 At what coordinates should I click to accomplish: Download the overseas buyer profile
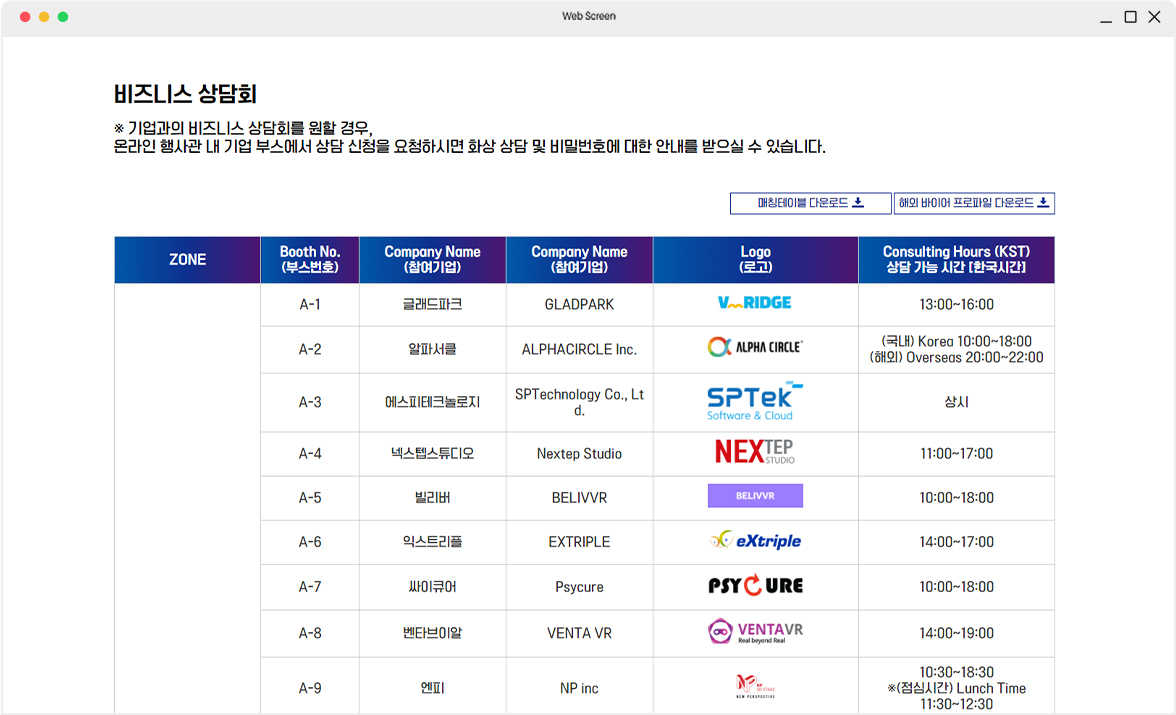[973, 203]
